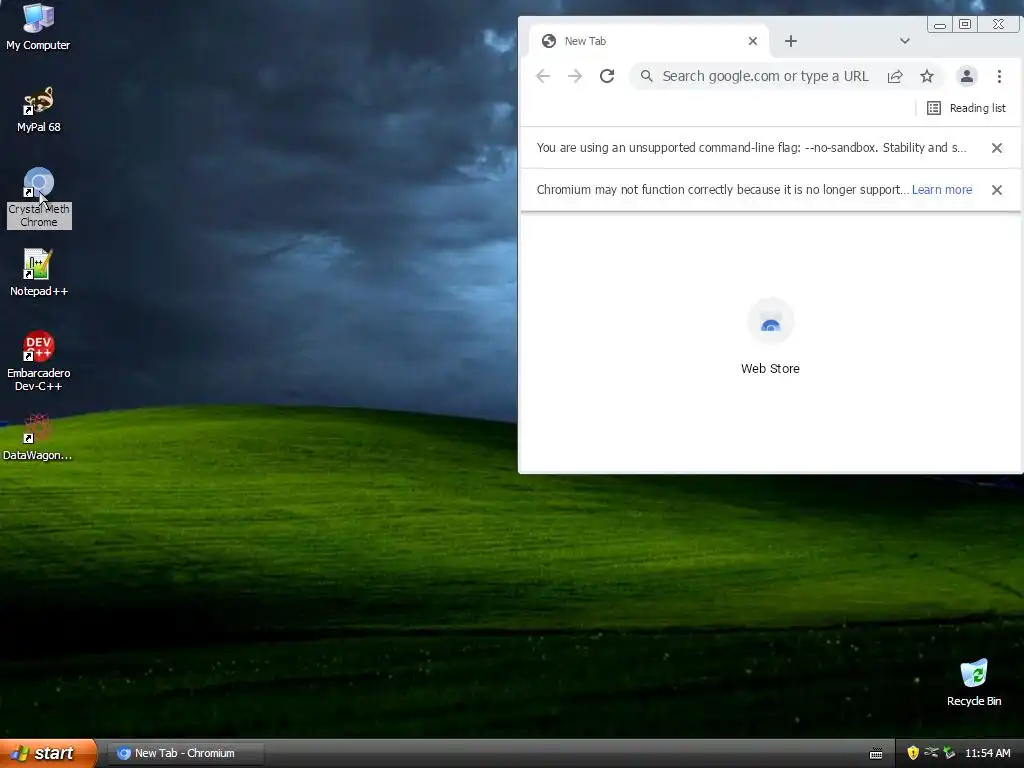
Task: Open the My Computer desktop icon
Action: pos(38,26)
